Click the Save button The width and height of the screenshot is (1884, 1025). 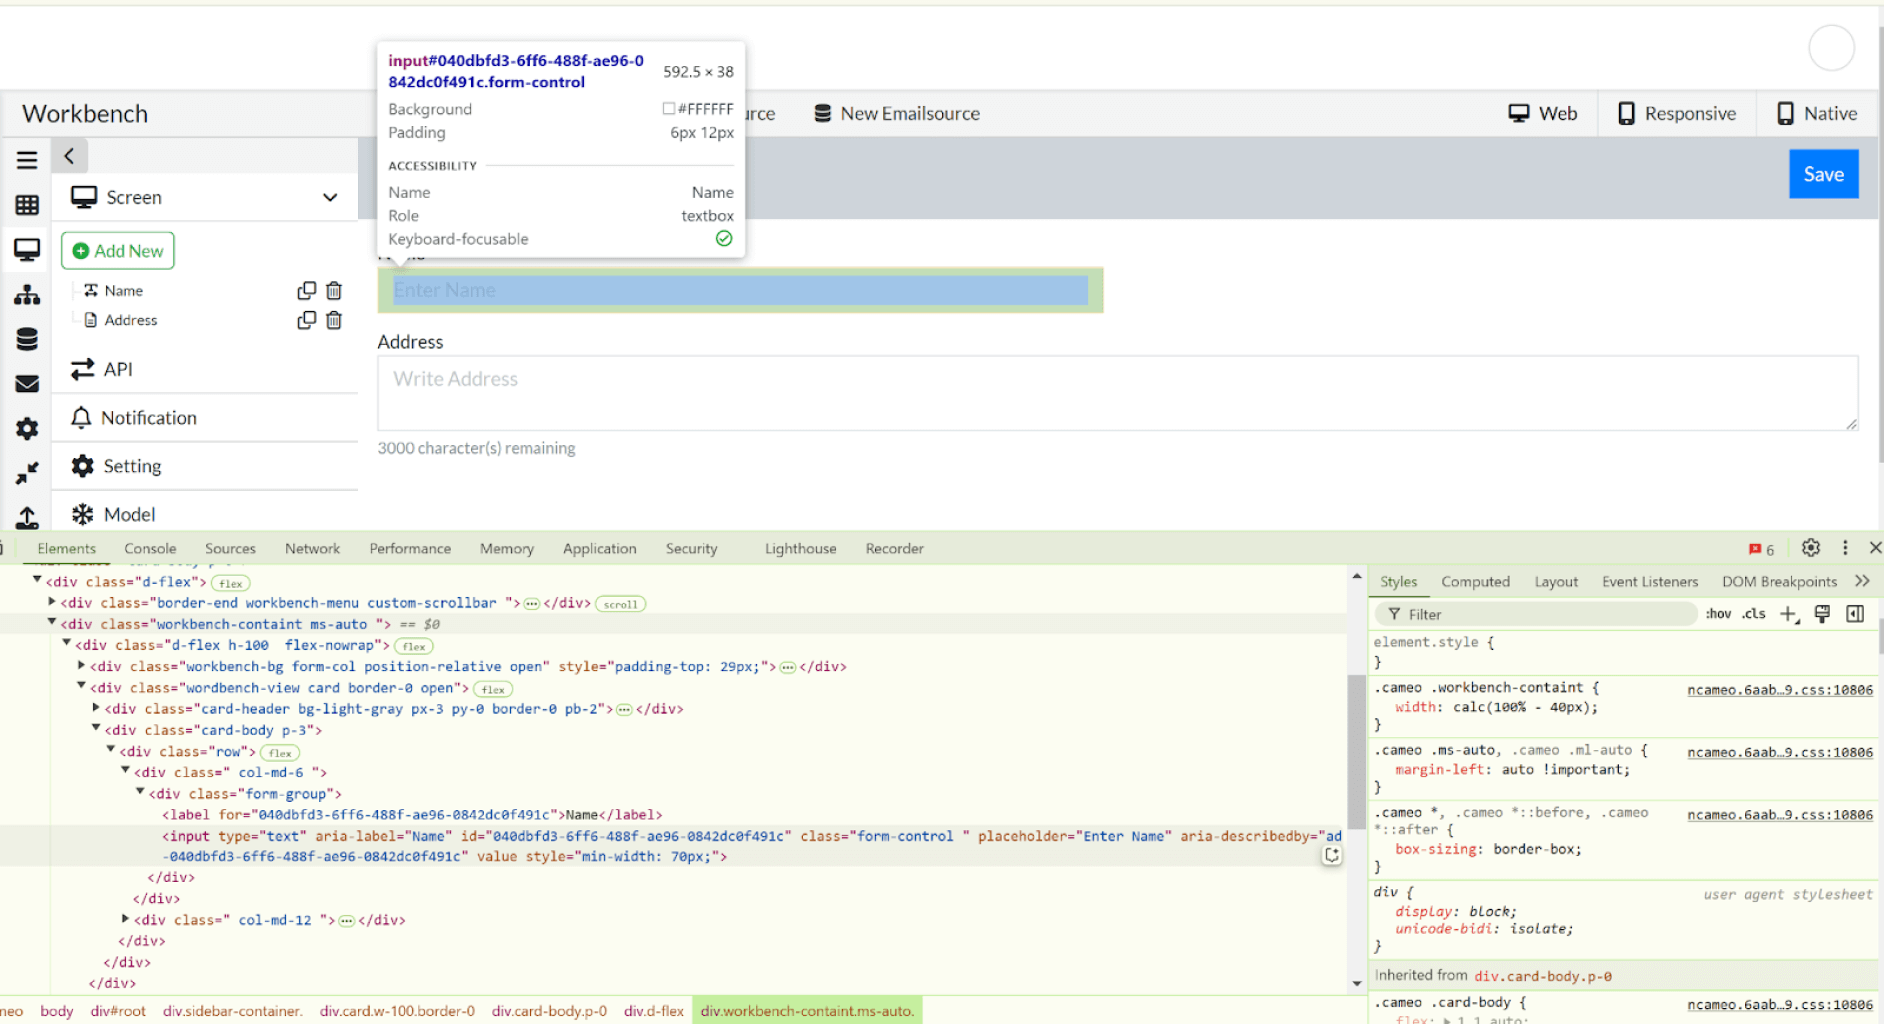(x=1823, y=174)
